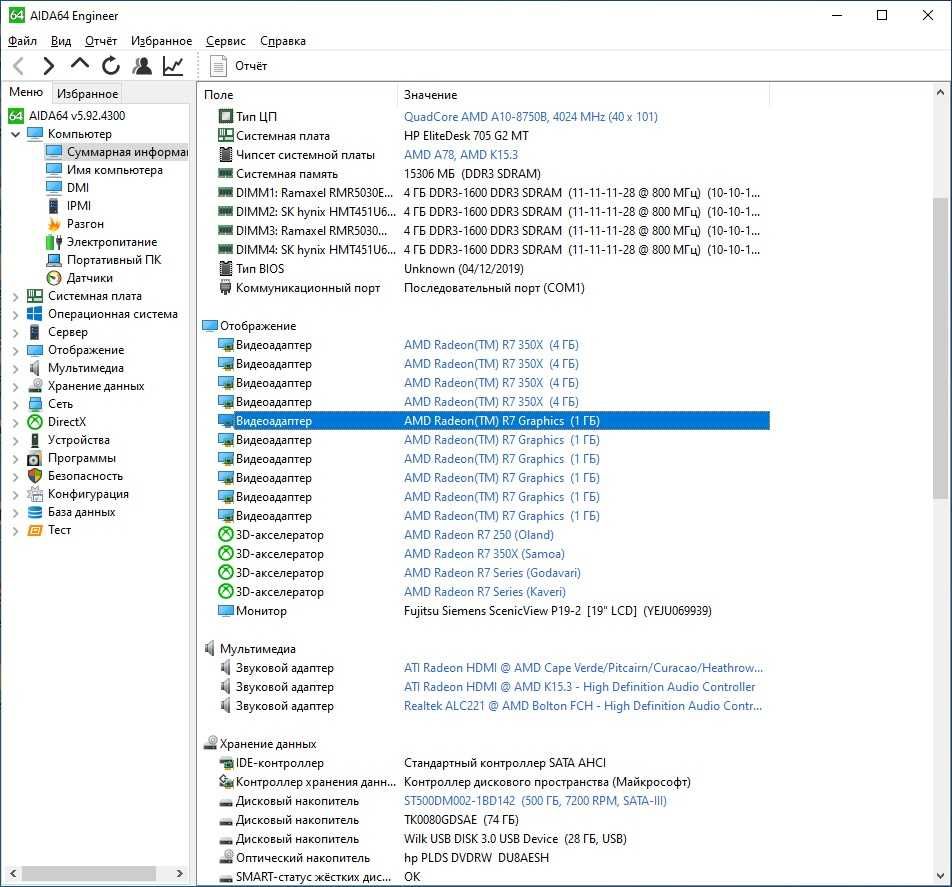The image size is (952, 887).
Task: Click the Мультимедиа speaker icon in tree
Action: click(35, 368)
